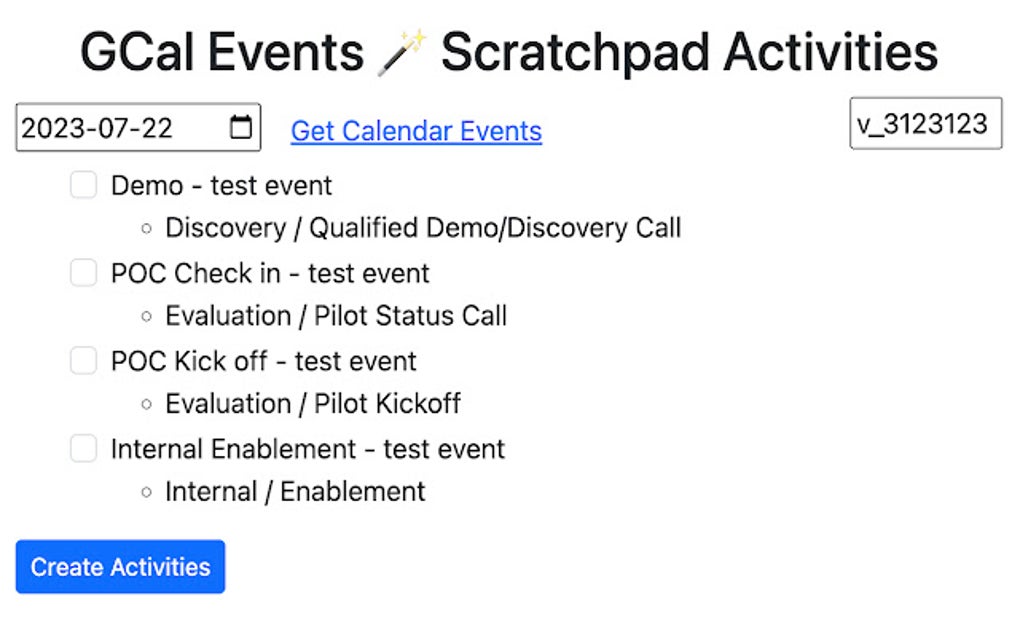Click the GCal Events heading text
The image size is (1020, 638).
pyautogui.click(x=222, y=53)
